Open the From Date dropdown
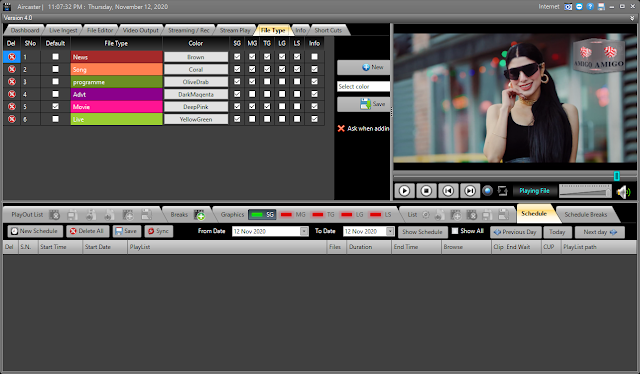 [304, 232]
